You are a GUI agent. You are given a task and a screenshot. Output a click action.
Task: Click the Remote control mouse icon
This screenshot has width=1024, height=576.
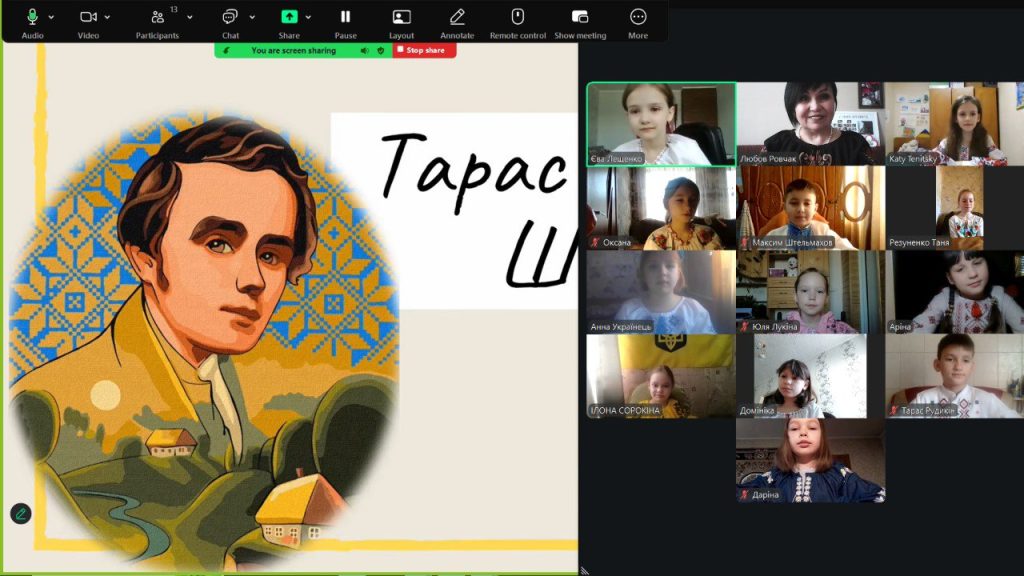tap(517, 17)
